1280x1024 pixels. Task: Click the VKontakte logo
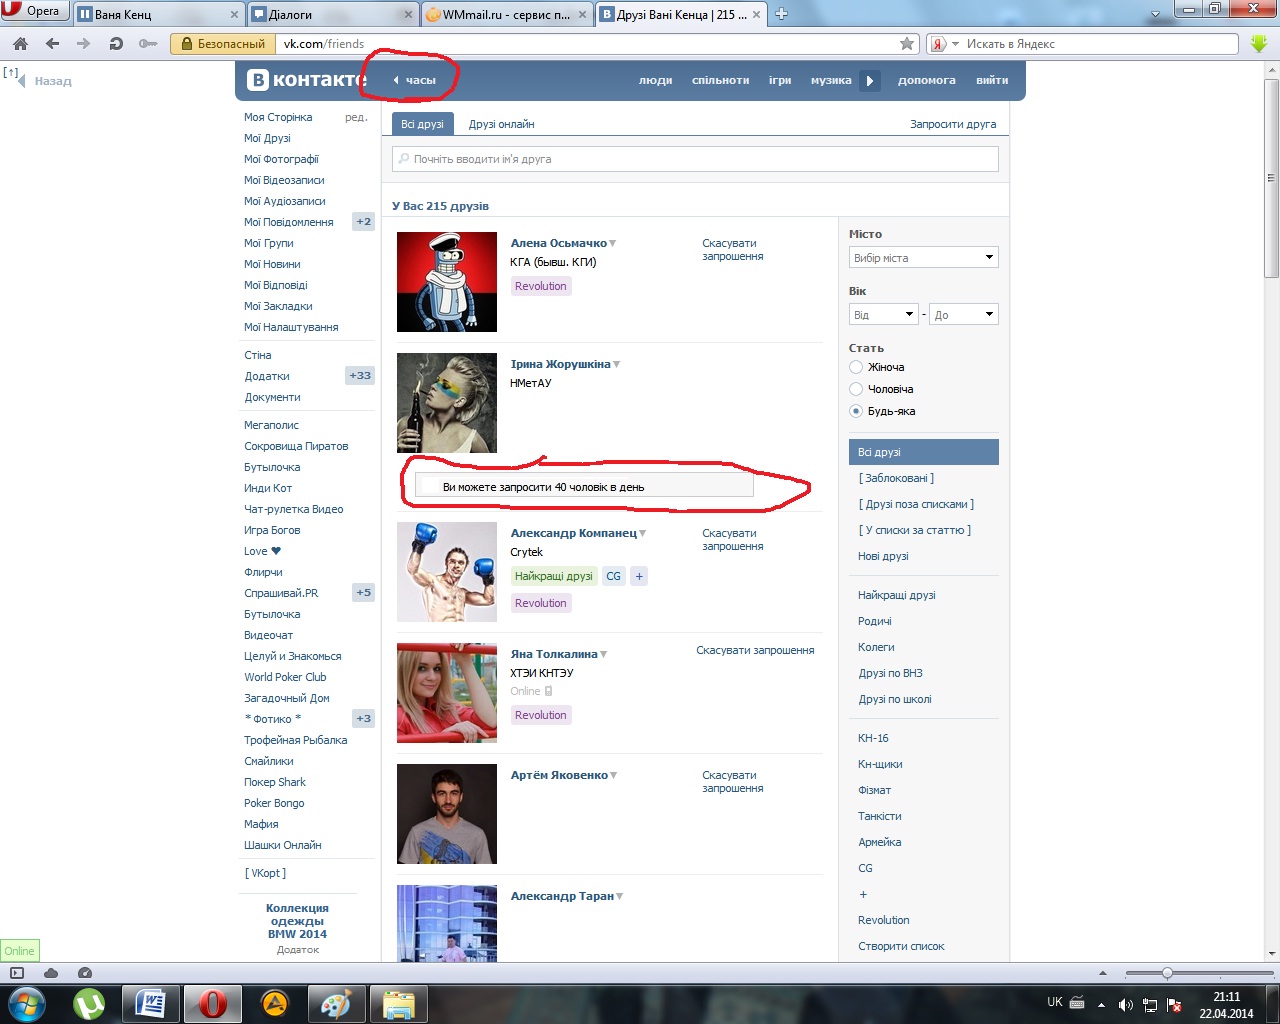click(x=306, y=80)
